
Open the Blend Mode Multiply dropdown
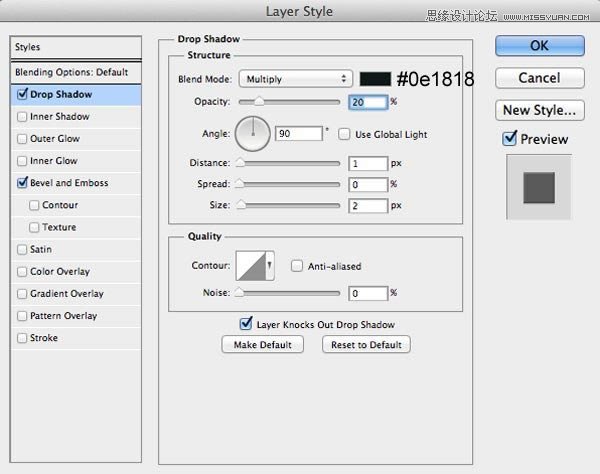click(295, 79)
